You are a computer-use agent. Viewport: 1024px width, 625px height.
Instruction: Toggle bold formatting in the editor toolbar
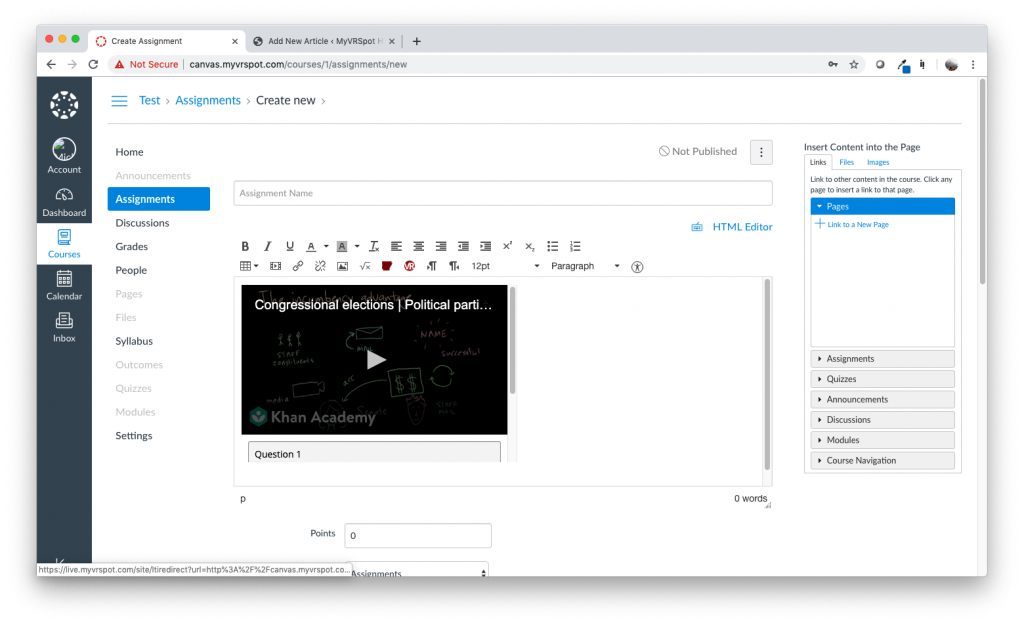click(246, 246)
